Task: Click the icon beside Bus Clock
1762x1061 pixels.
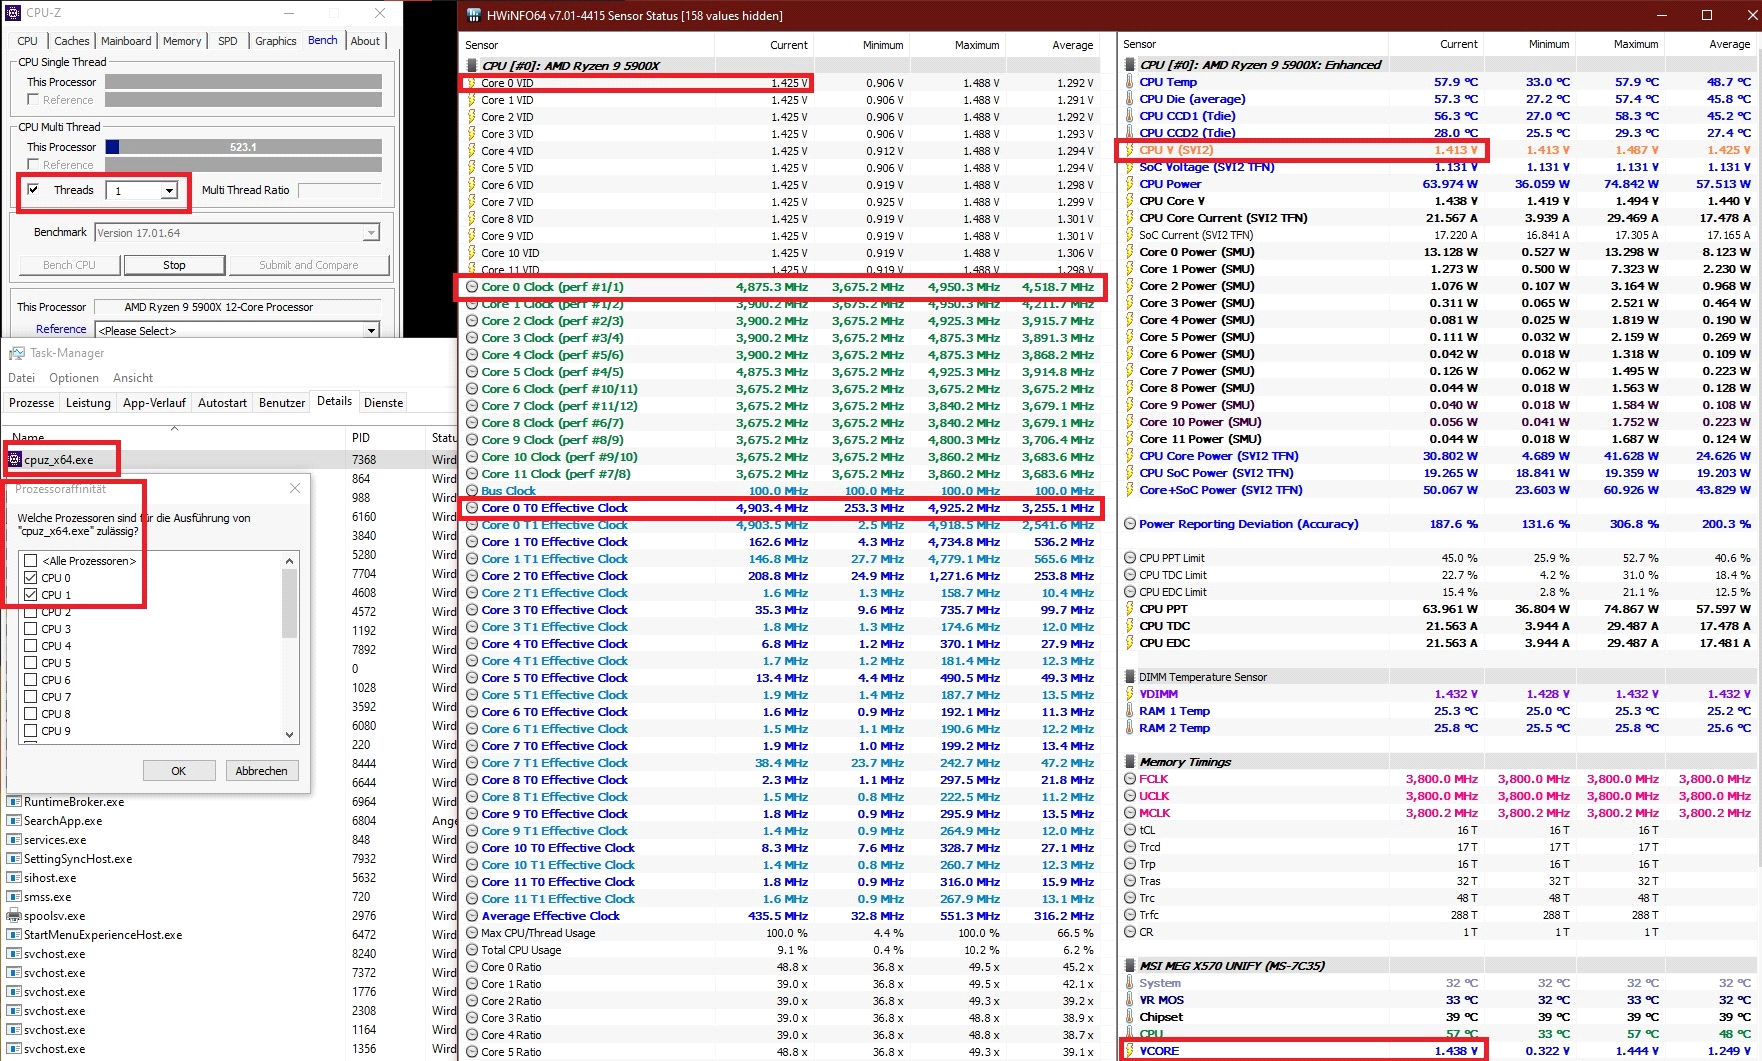Action: (472, 491)
